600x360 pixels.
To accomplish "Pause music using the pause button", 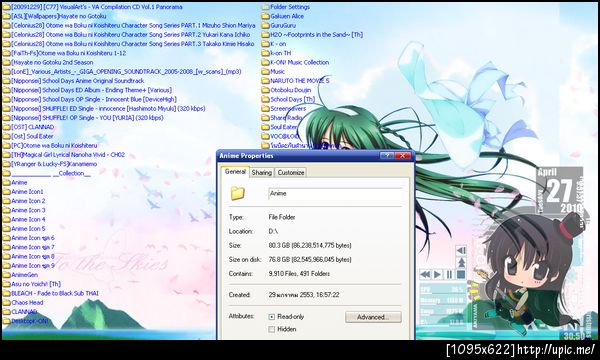I will tap(449, 274).
